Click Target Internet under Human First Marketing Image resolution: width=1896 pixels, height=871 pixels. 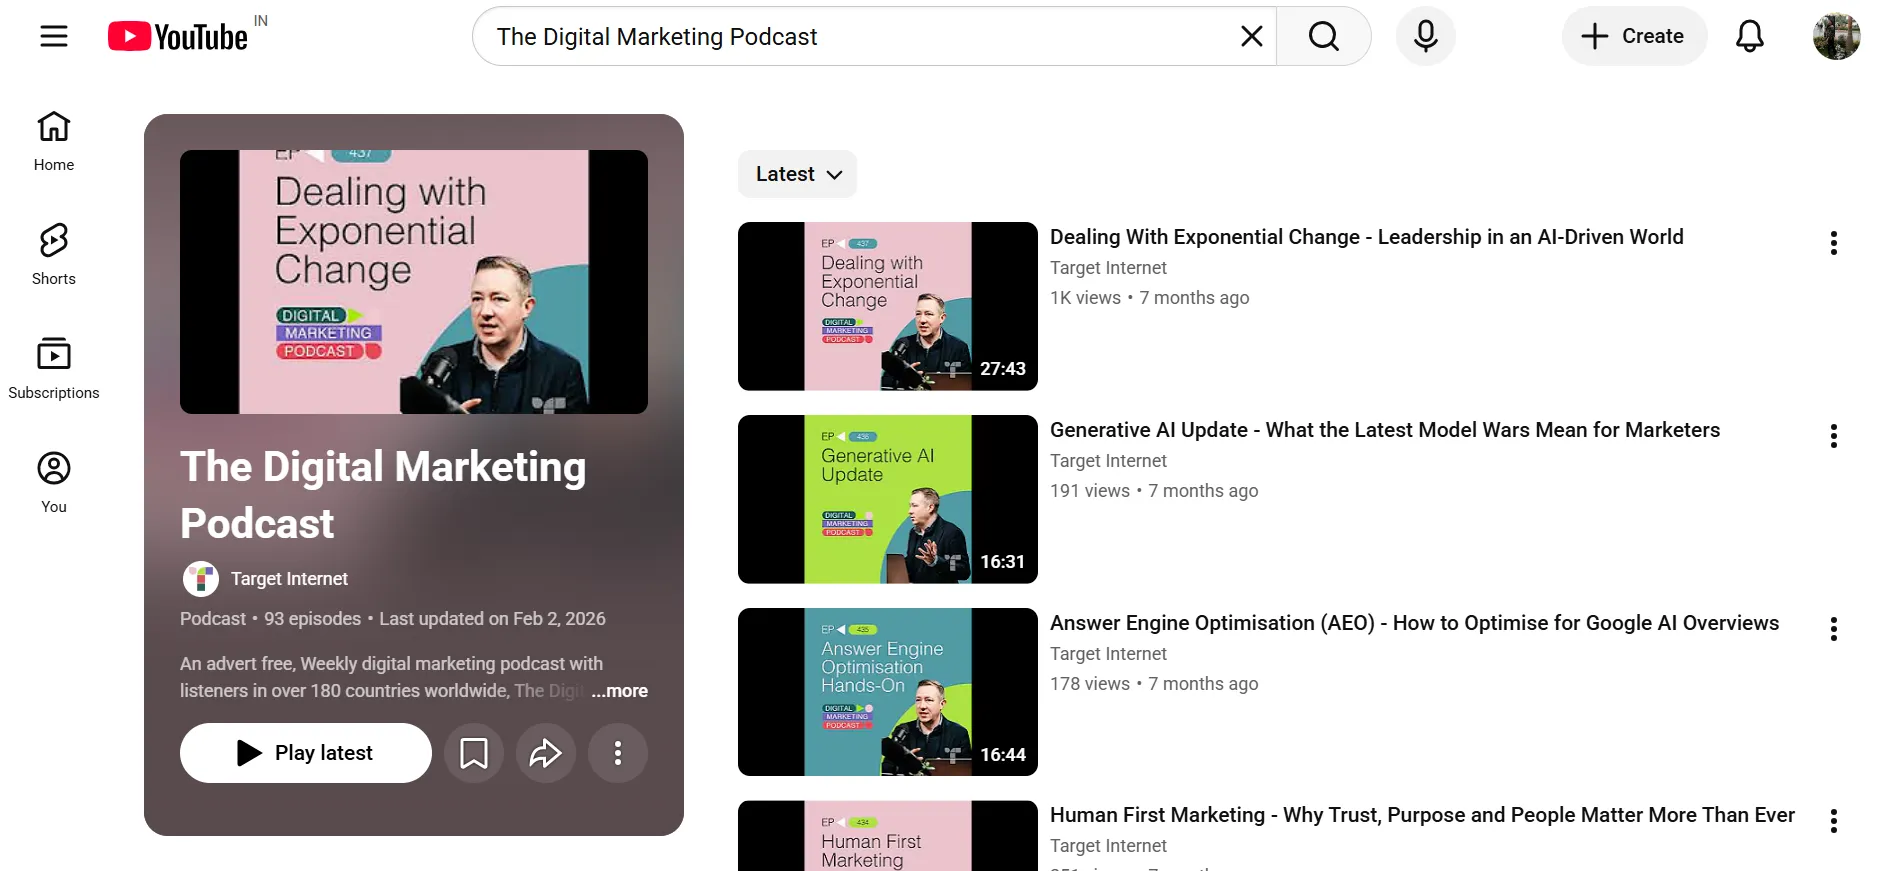(x=1108, y=846)
